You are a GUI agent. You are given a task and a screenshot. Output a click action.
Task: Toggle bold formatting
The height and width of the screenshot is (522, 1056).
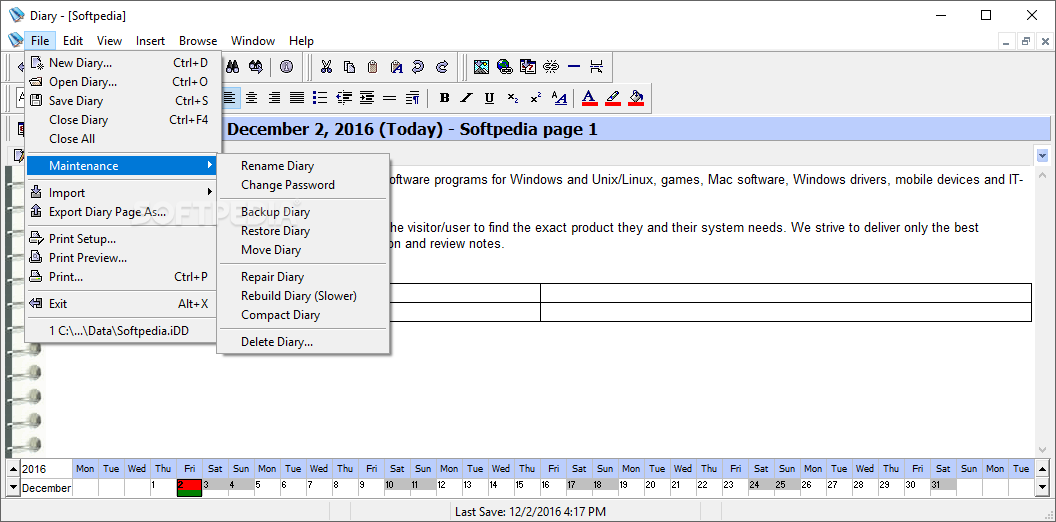click(x=444, y=98)
